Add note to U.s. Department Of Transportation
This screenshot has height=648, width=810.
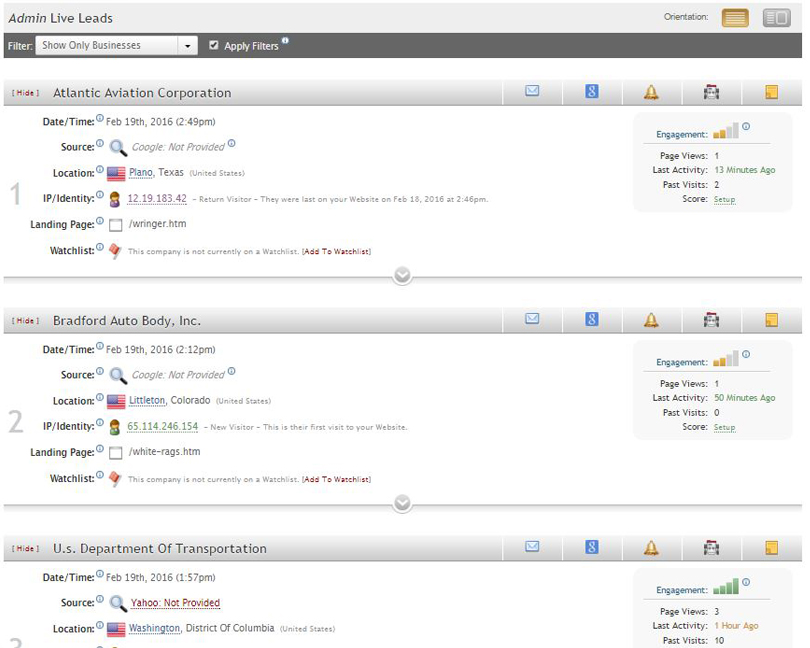[771, 548]
